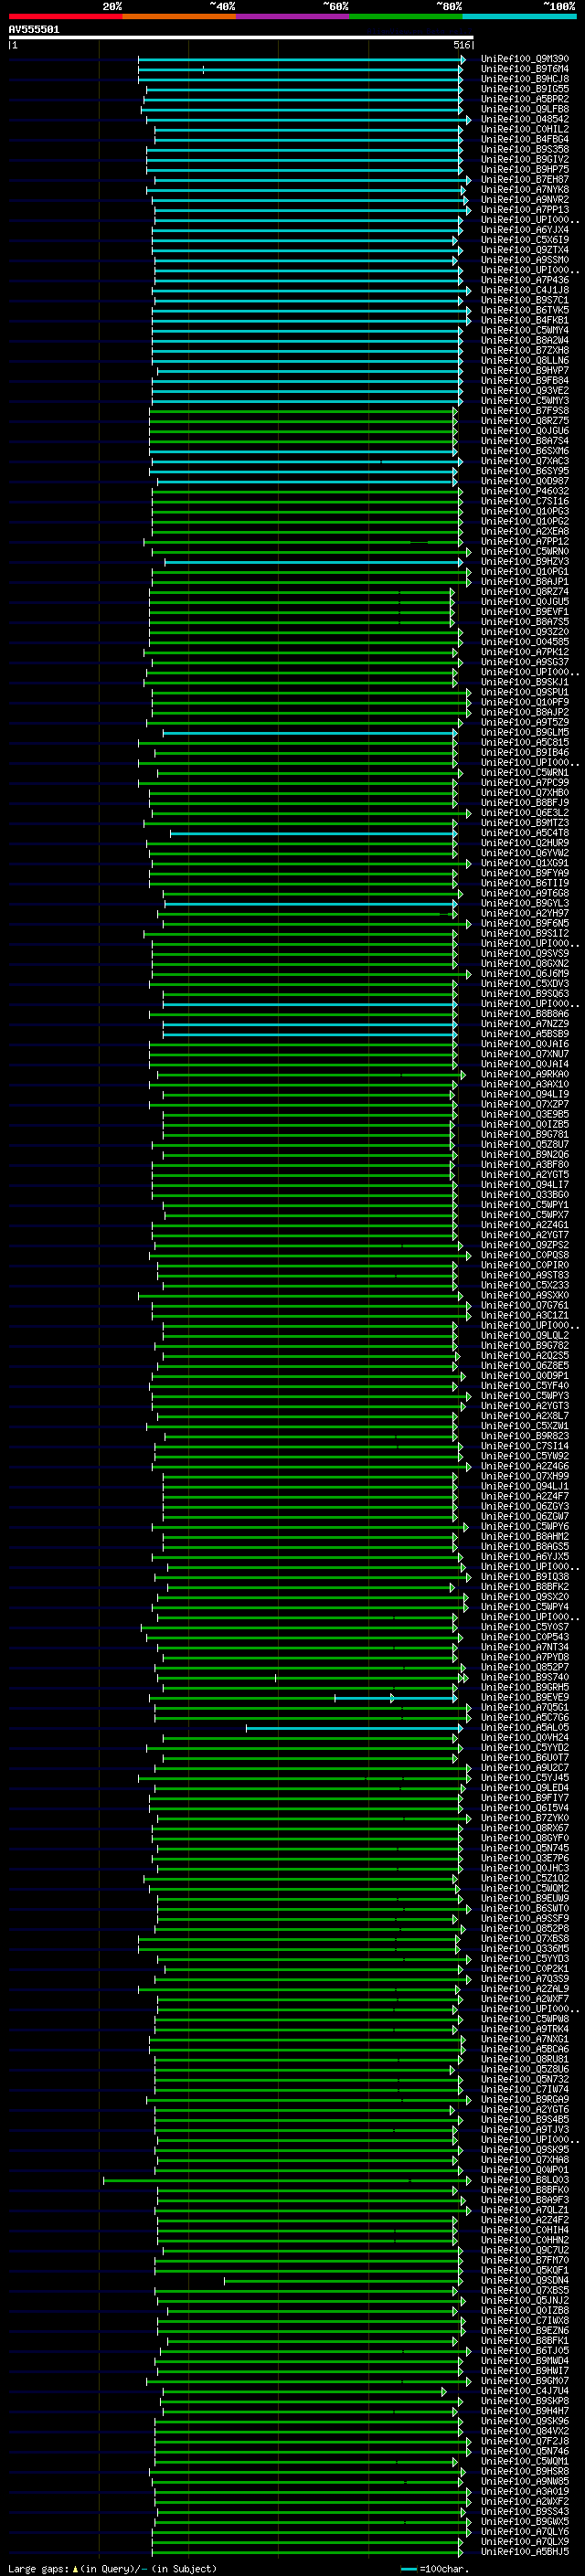
Task: Open hit UniRef100_B9IG55
Action: [x=525, y=89]
